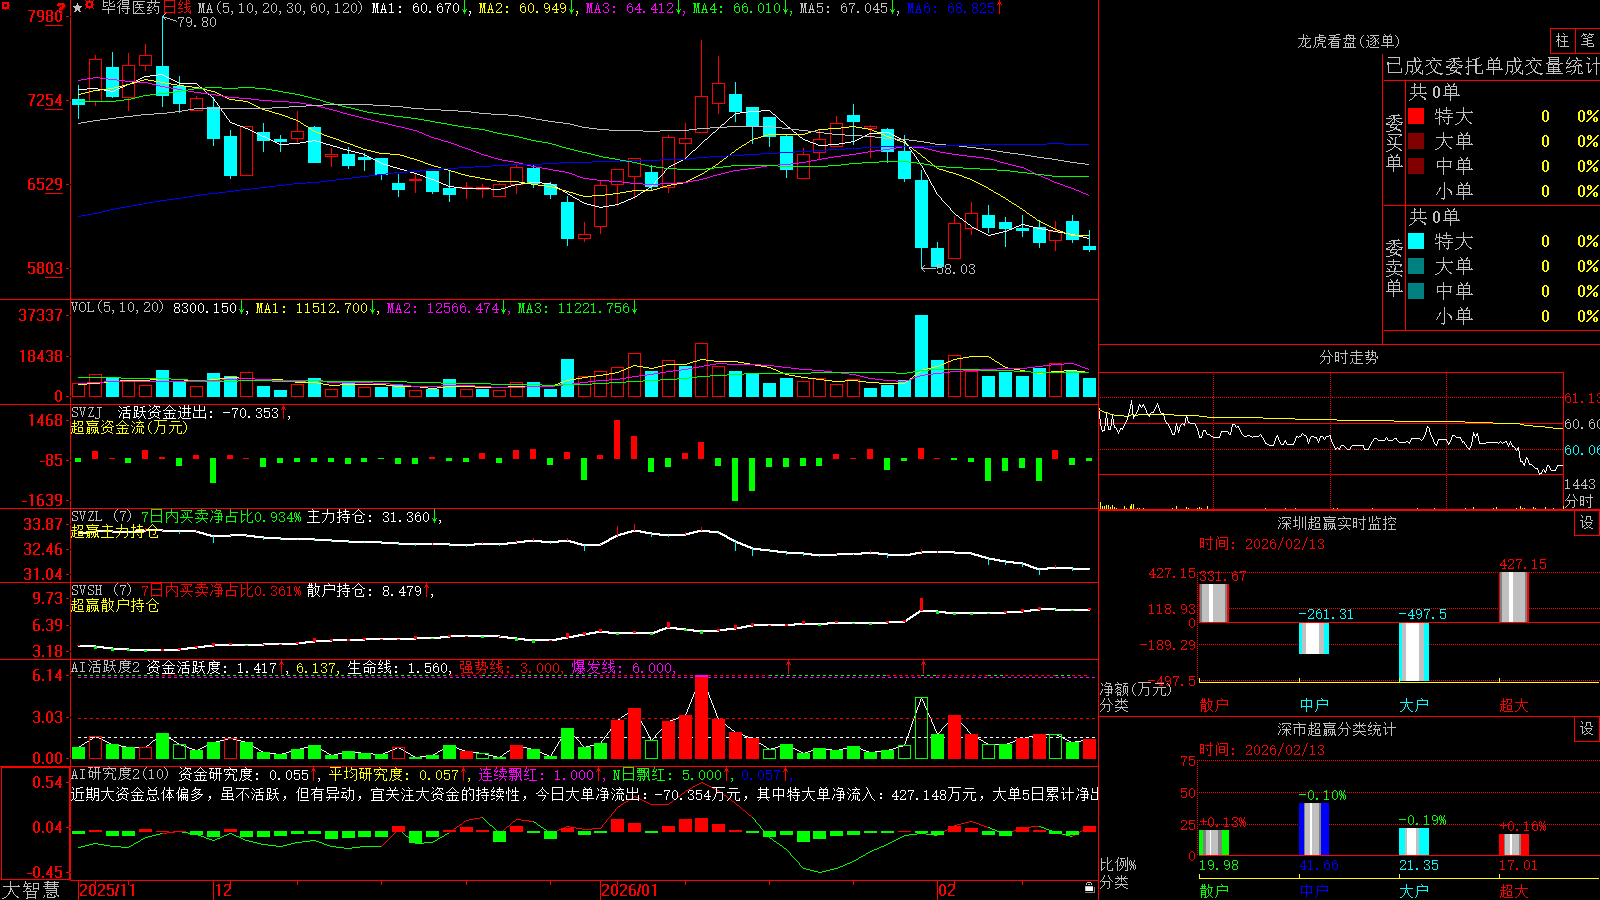Click the 大智慧 logo at bottom left
This screenshot has width=1600, height=900.
(x=31, y=890)
